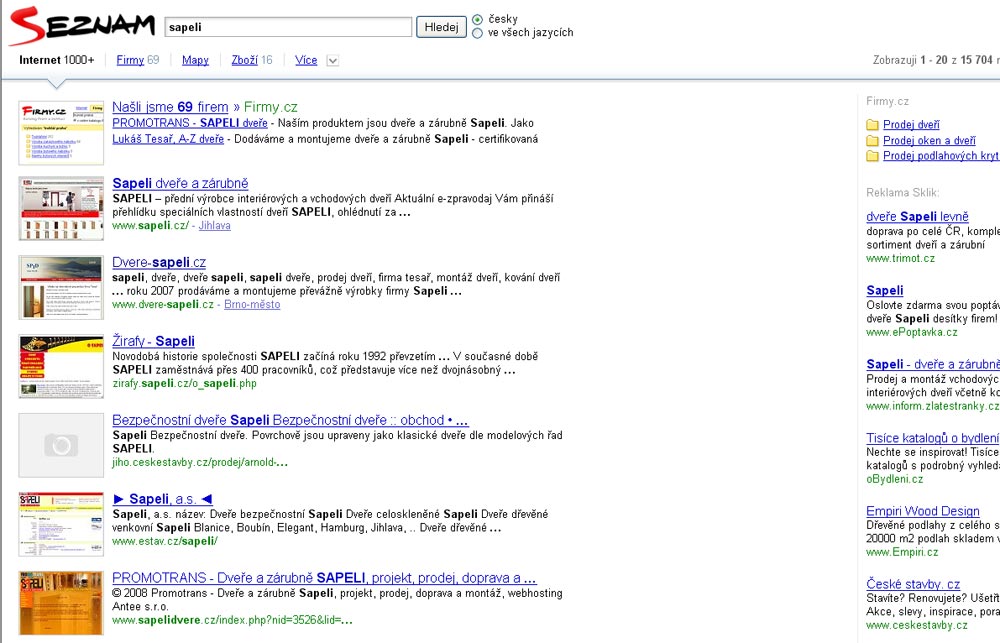1000x643 pixels.
Task: Click the www.sapeli.cz/ green URL
Action: (151, 226)
